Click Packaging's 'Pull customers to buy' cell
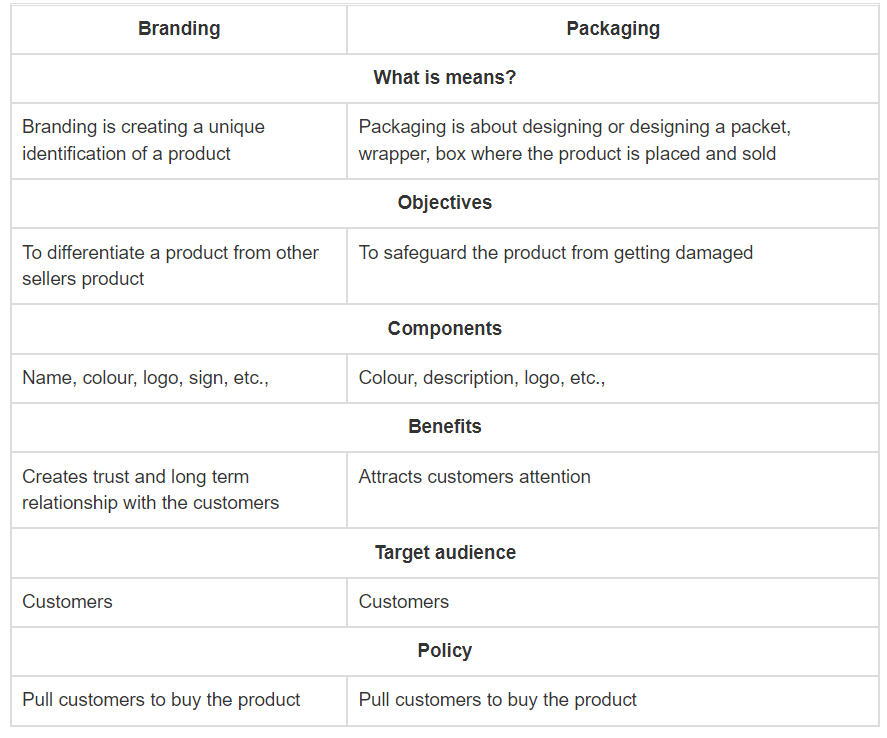The image size is (887, 738). pos(498,700)
